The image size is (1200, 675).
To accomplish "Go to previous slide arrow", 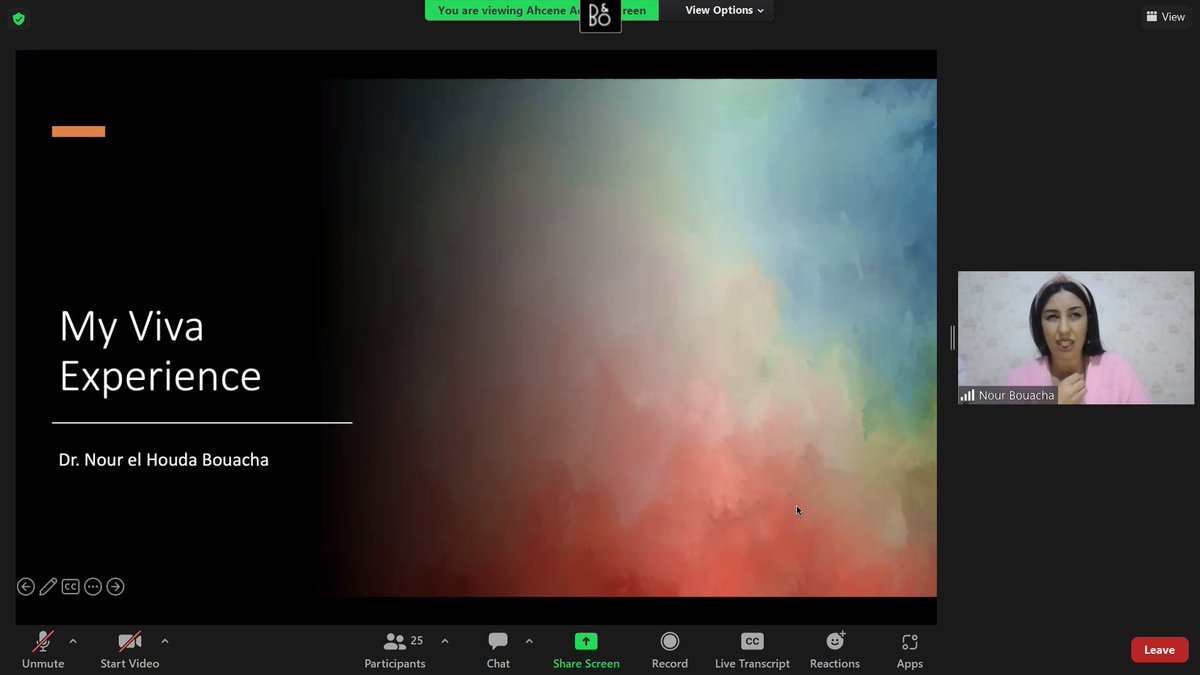I will 26,587.
